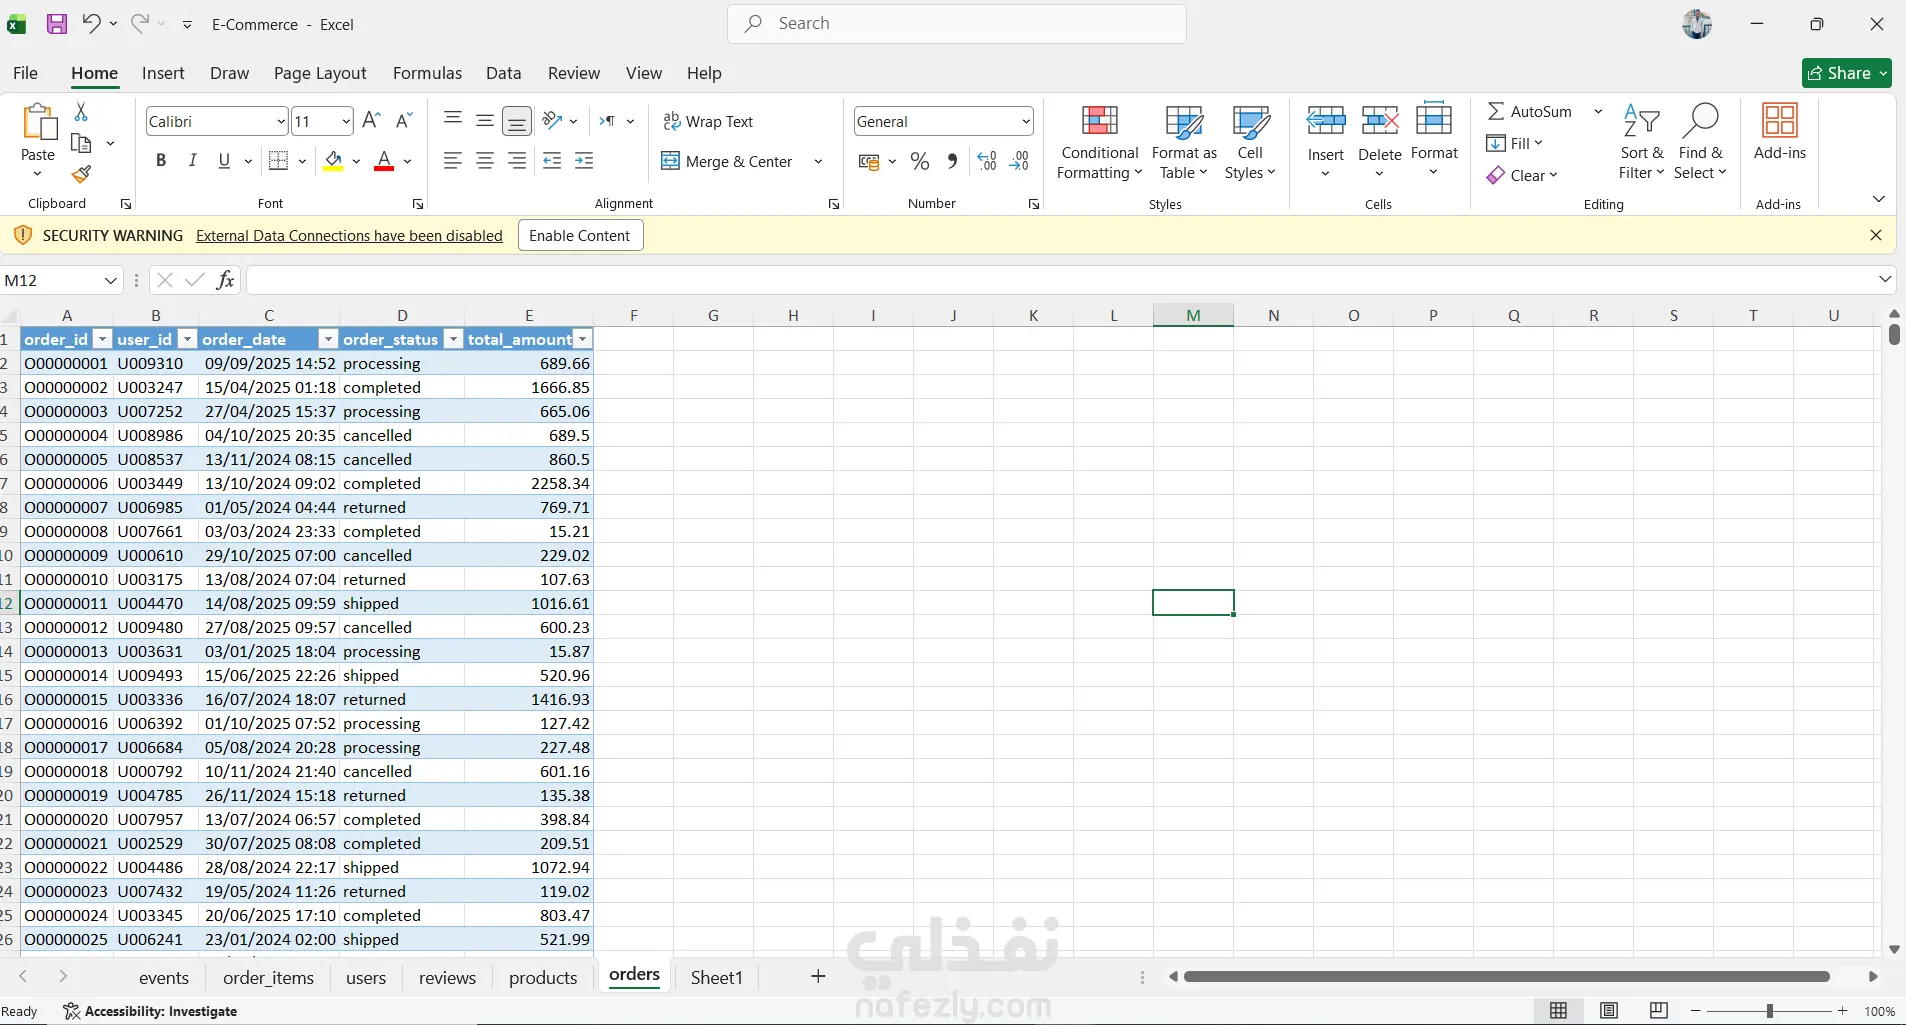This screenshot has height=1025, width=1906.
Task: Switch to the order_items sheet tab
Action: 269,978
